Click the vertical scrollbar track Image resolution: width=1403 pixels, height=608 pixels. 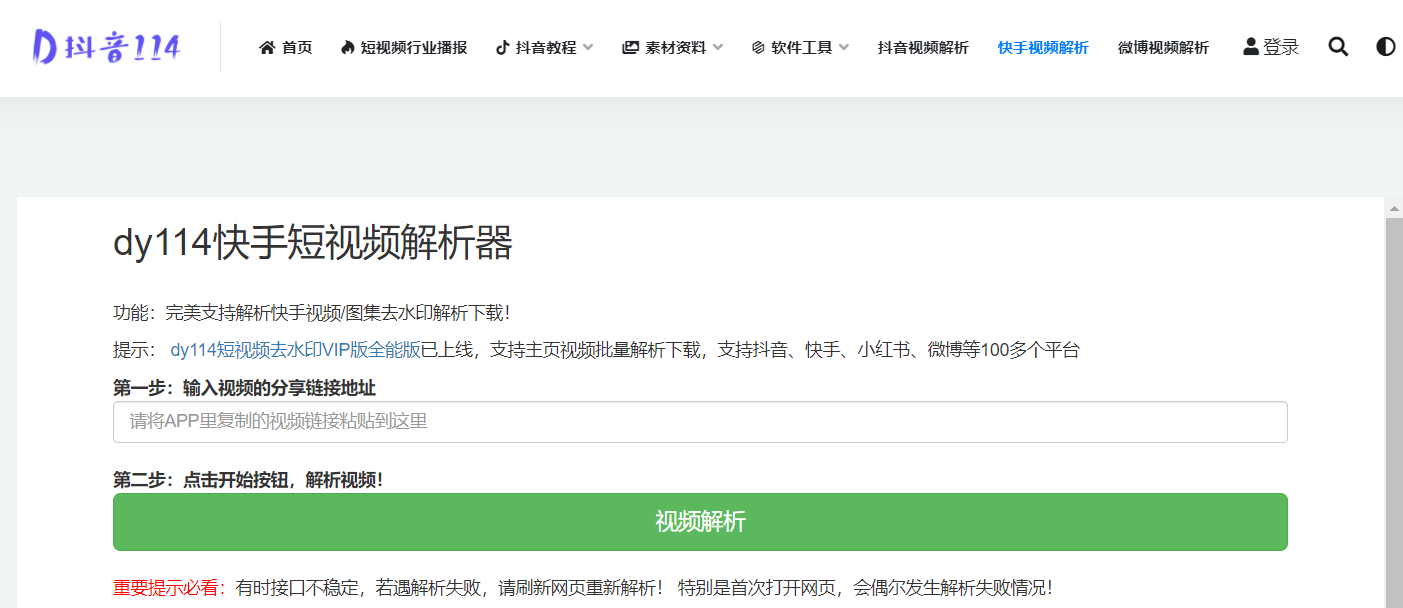(1394, 412)
